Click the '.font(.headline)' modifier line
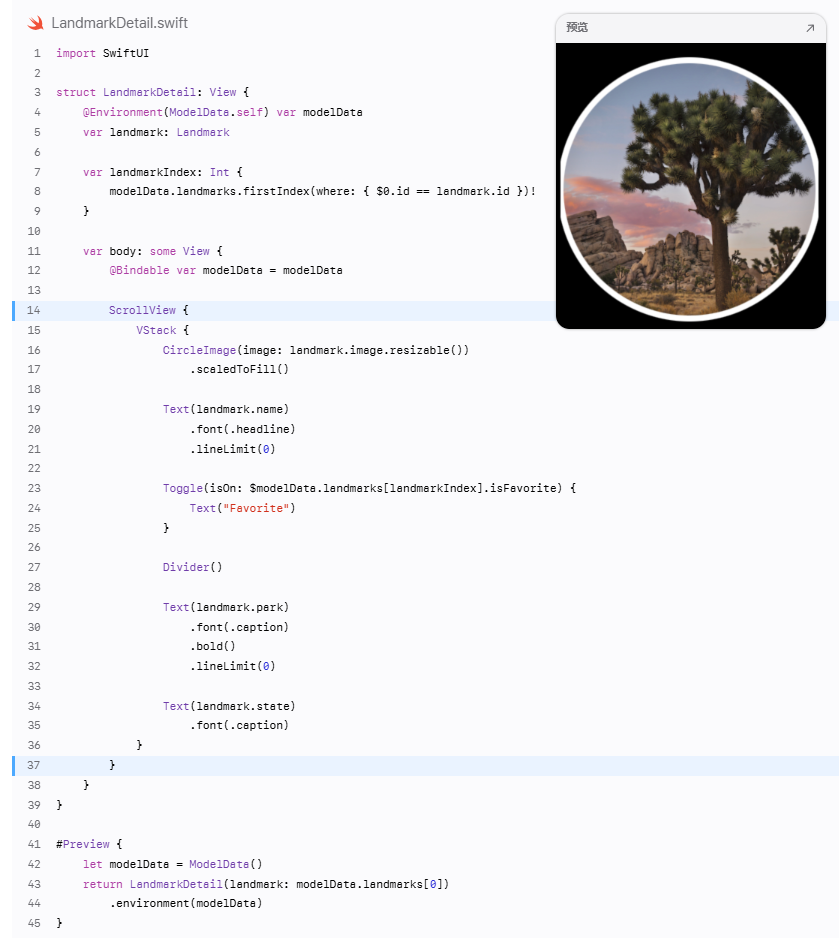This screenshot has height=938, width=839. (x=243, y=429)
